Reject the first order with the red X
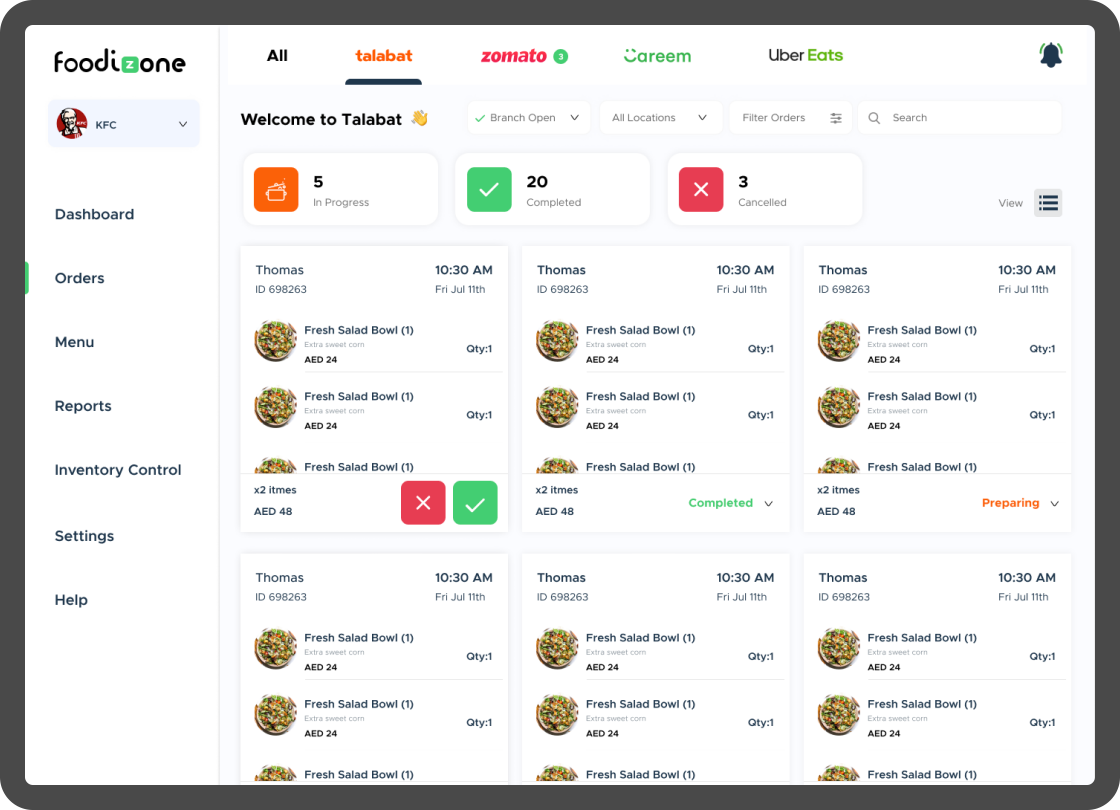This screenshot has height=810, width=1120. (x=423, y=503)
